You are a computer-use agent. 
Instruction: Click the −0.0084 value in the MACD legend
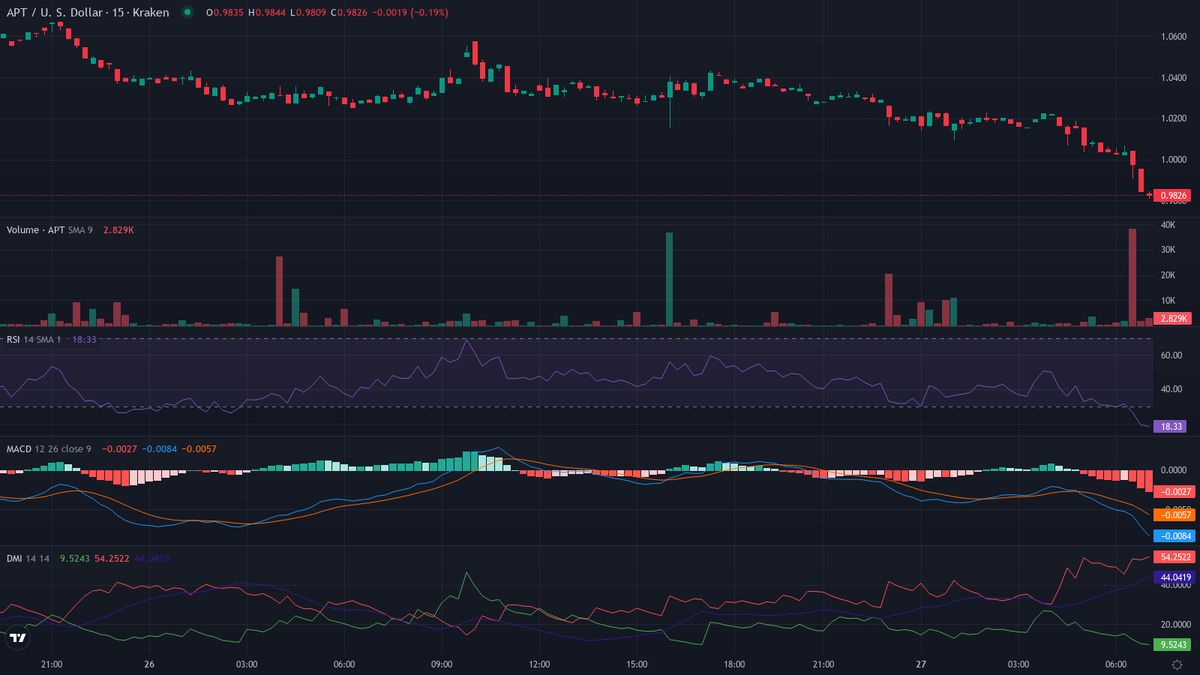[160, 449]
